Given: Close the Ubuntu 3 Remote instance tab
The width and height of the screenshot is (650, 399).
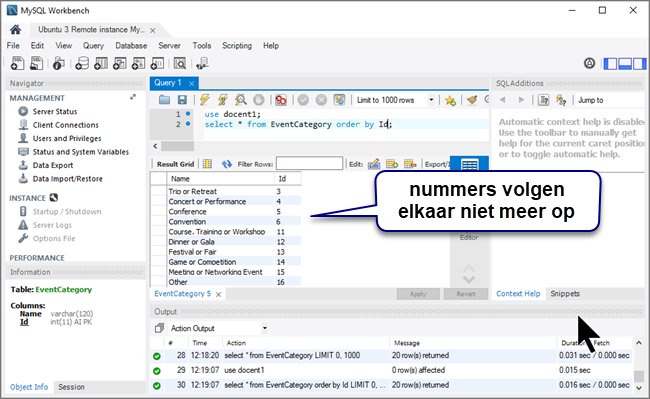Looking at the screenshot, I should pyautogui.click(x=153, y=30).
